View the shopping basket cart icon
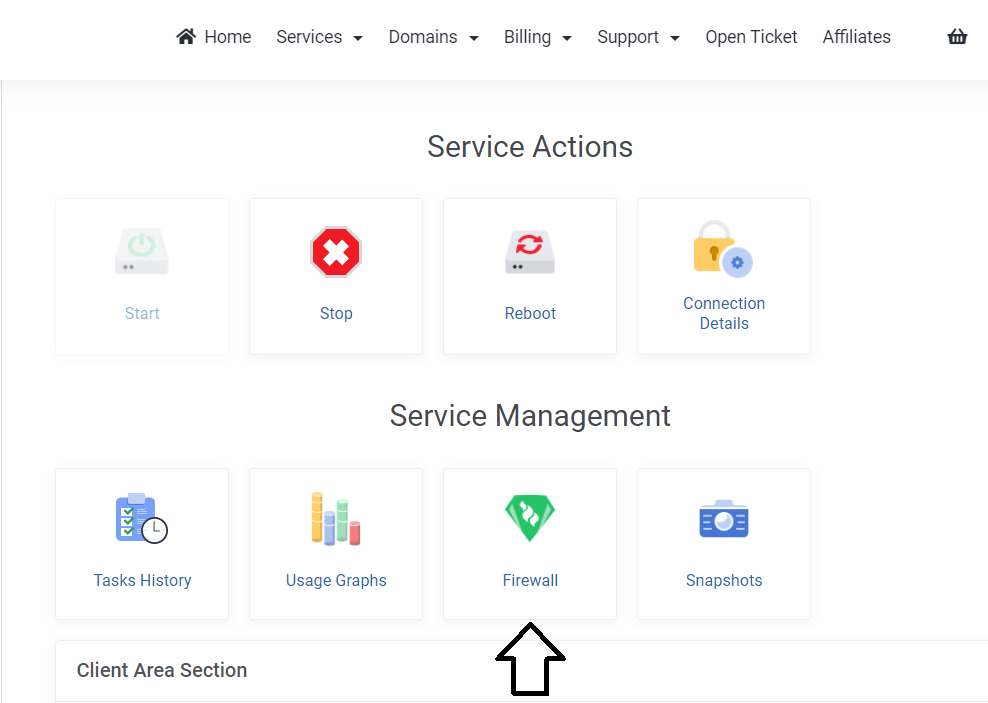 [957, 37]
